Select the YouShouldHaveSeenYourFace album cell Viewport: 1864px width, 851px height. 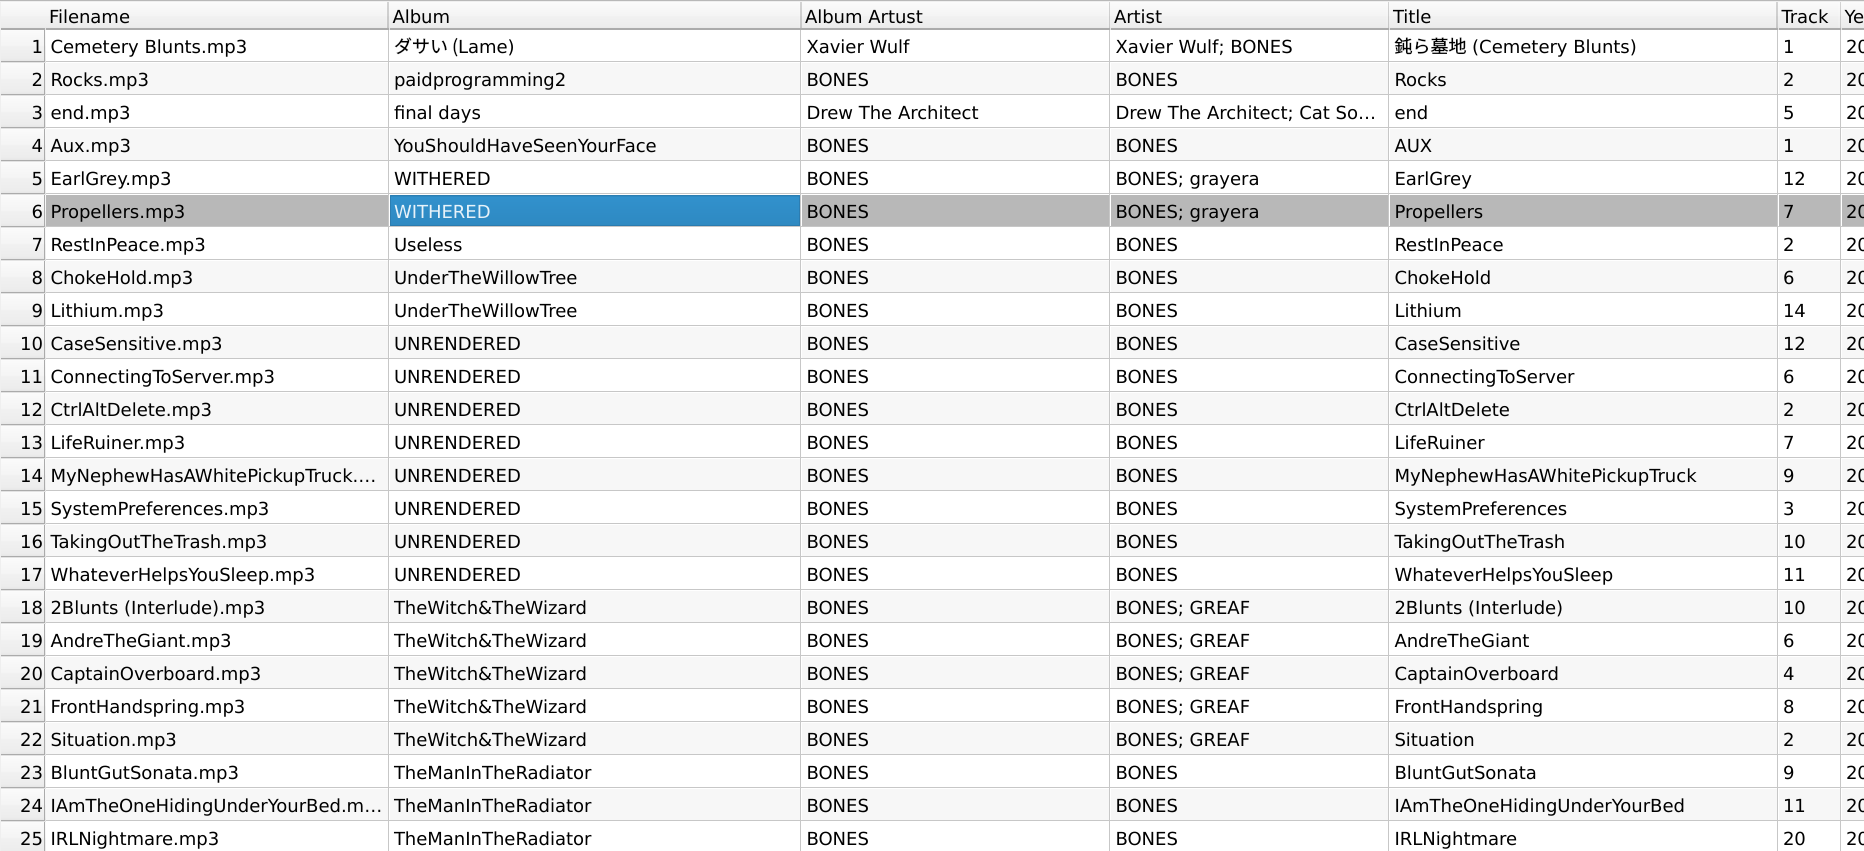pyautogui.click(x=594, y=146)
